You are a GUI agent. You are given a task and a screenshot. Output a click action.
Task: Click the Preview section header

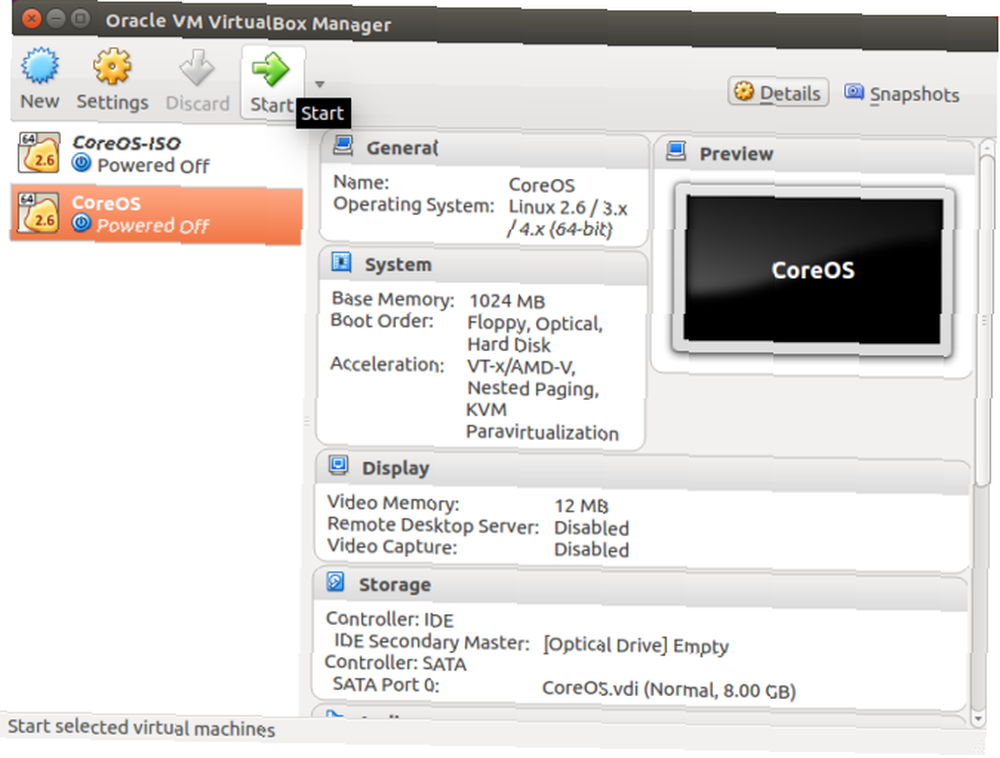[814, 154]
